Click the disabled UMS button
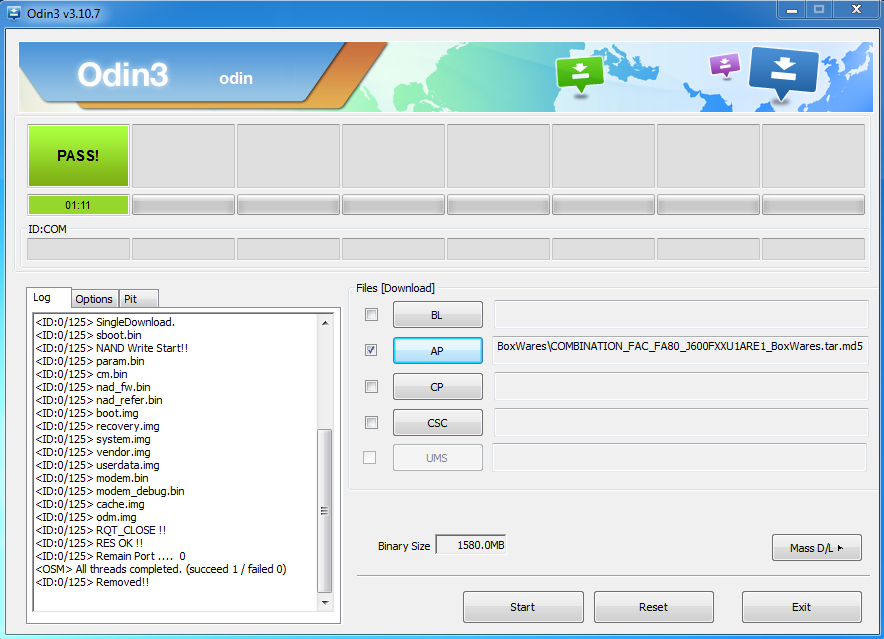 (437, 458)
